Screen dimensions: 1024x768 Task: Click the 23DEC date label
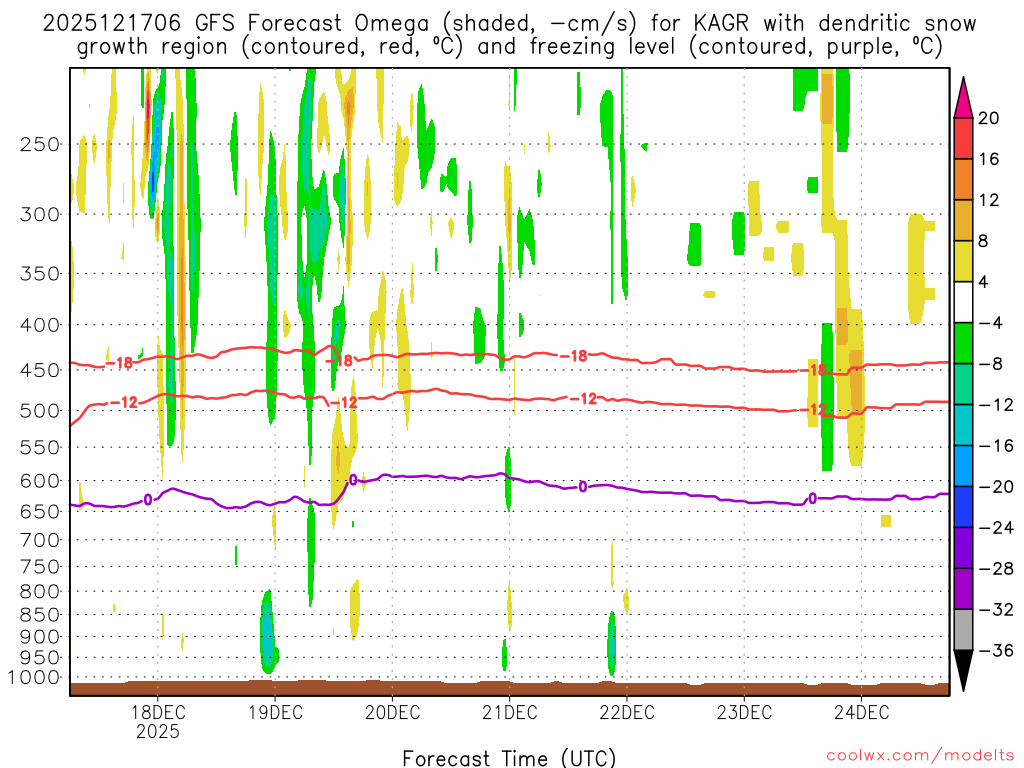pos(744,712)
